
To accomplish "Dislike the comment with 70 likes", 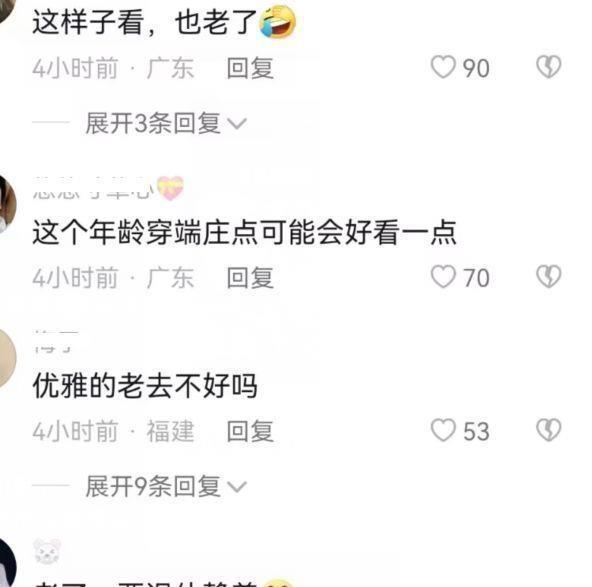I will point(549,276).
